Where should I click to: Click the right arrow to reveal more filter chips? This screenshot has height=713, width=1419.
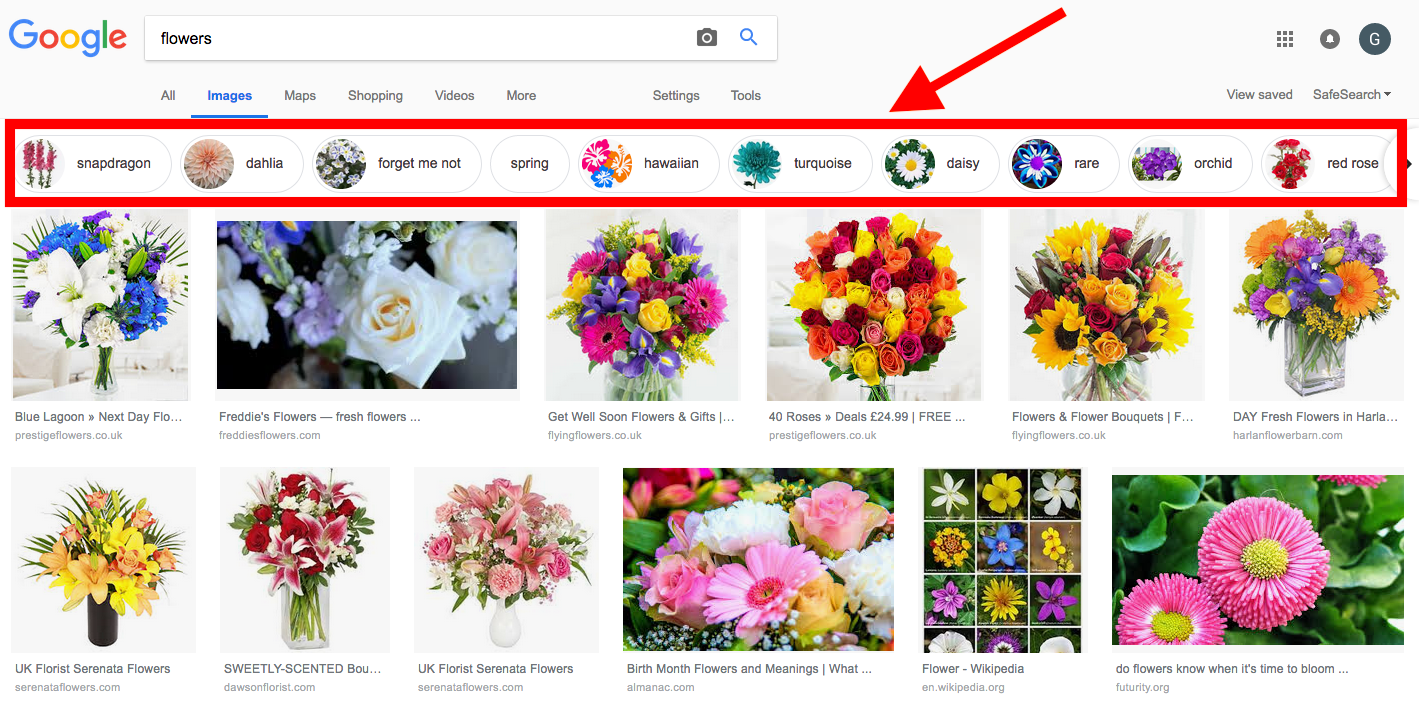(1410, 163)
